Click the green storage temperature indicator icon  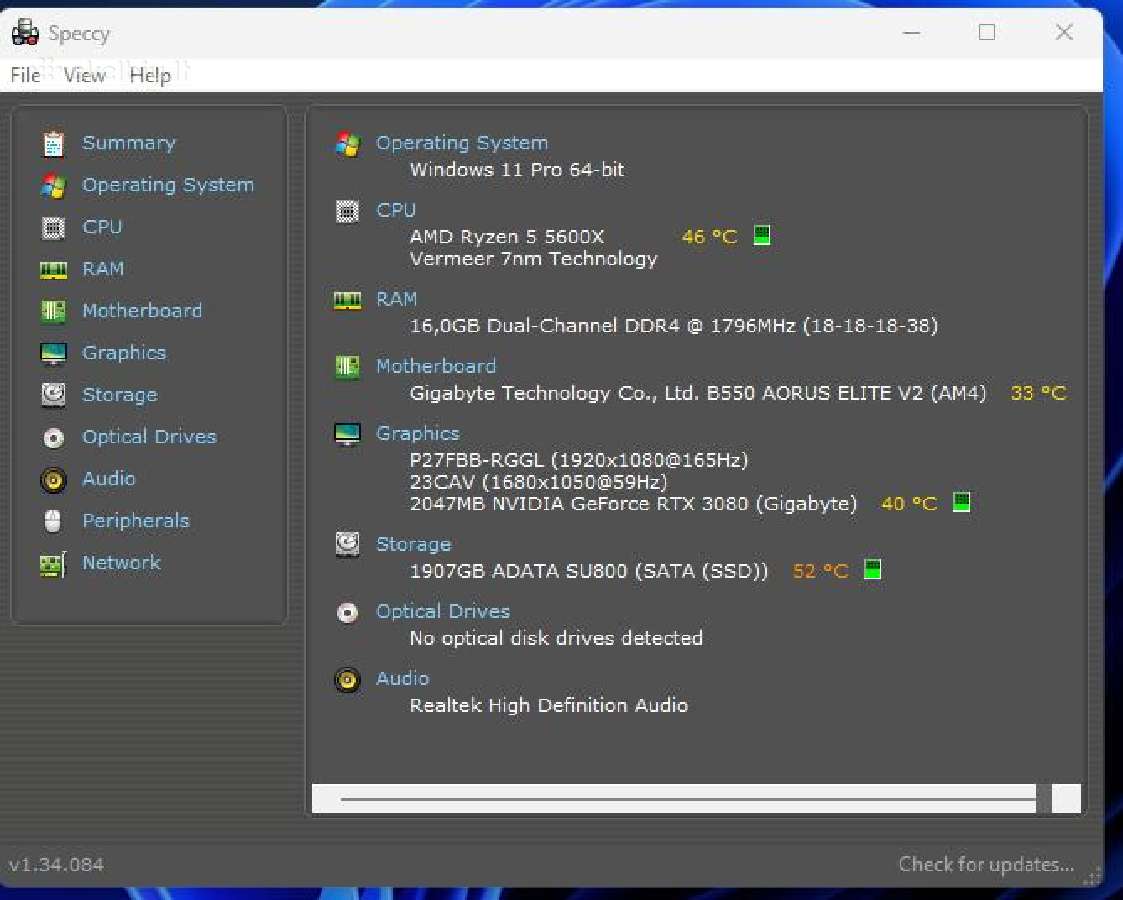[872, 570]
